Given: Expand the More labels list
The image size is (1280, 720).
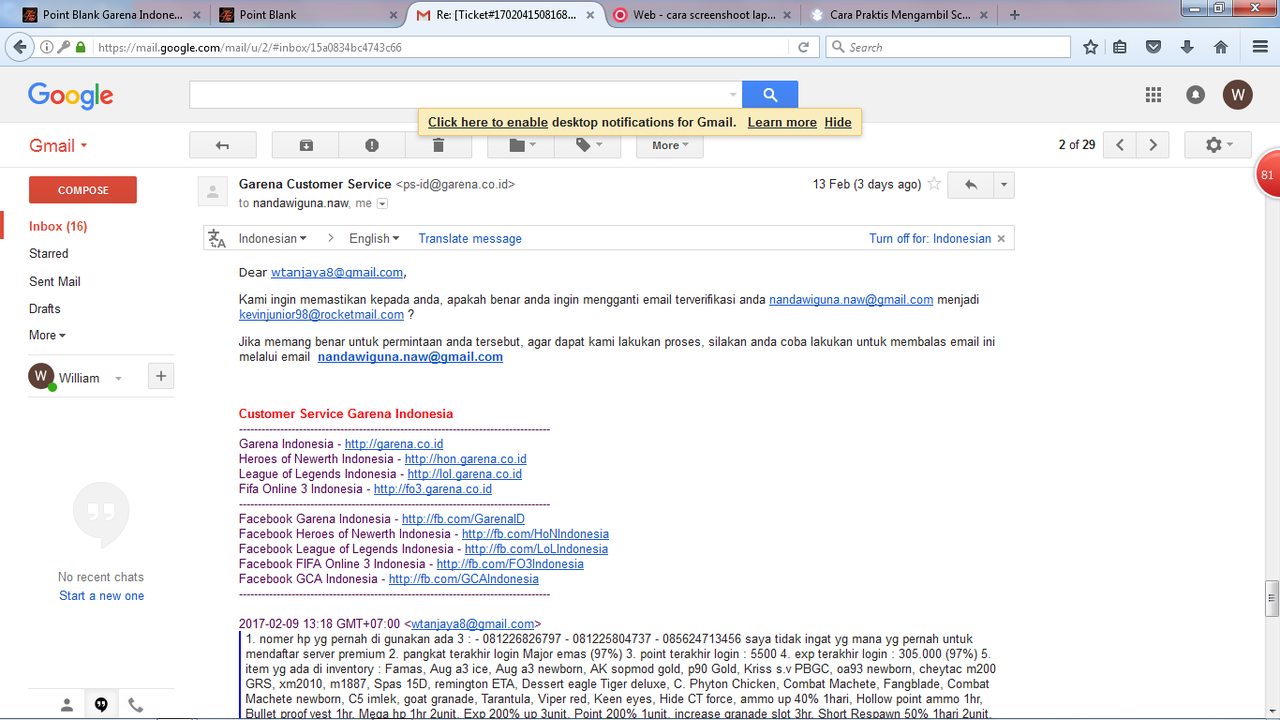Looking at the screenshot, I should pos(47,335).
